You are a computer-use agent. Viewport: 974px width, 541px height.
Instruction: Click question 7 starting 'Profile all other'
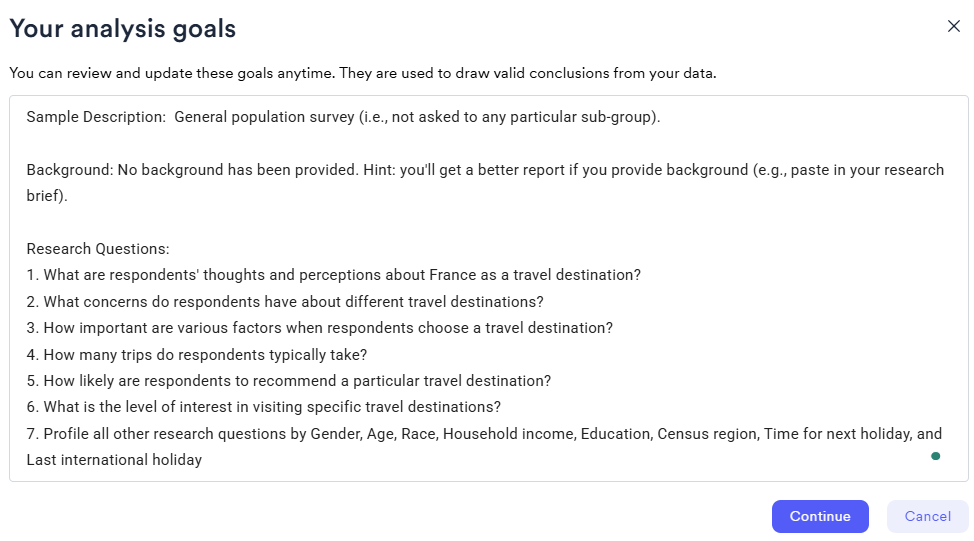click(x=484, y=434)
